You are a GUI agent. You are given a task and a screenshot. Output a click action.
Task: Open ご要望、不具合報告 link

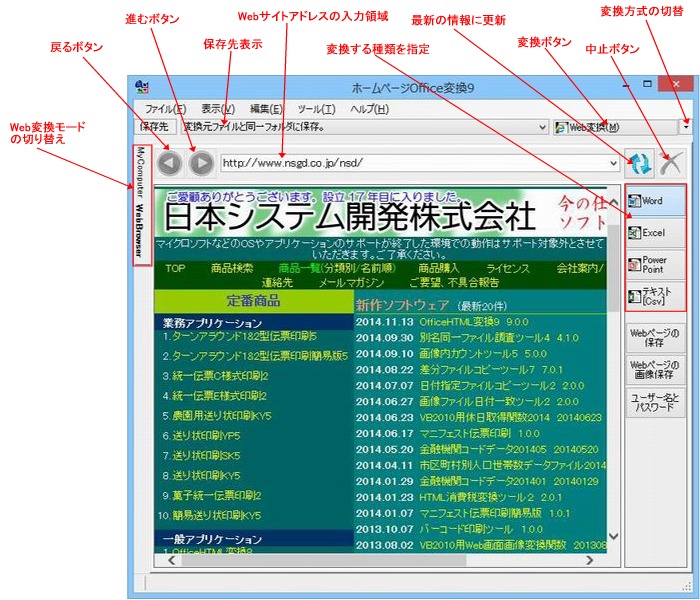454,283
